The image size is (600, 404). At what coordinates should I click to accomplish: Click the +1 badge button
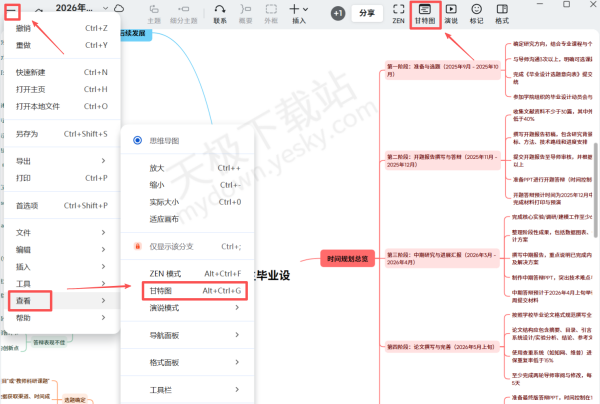pyautogui.click(x=337, y=14)
